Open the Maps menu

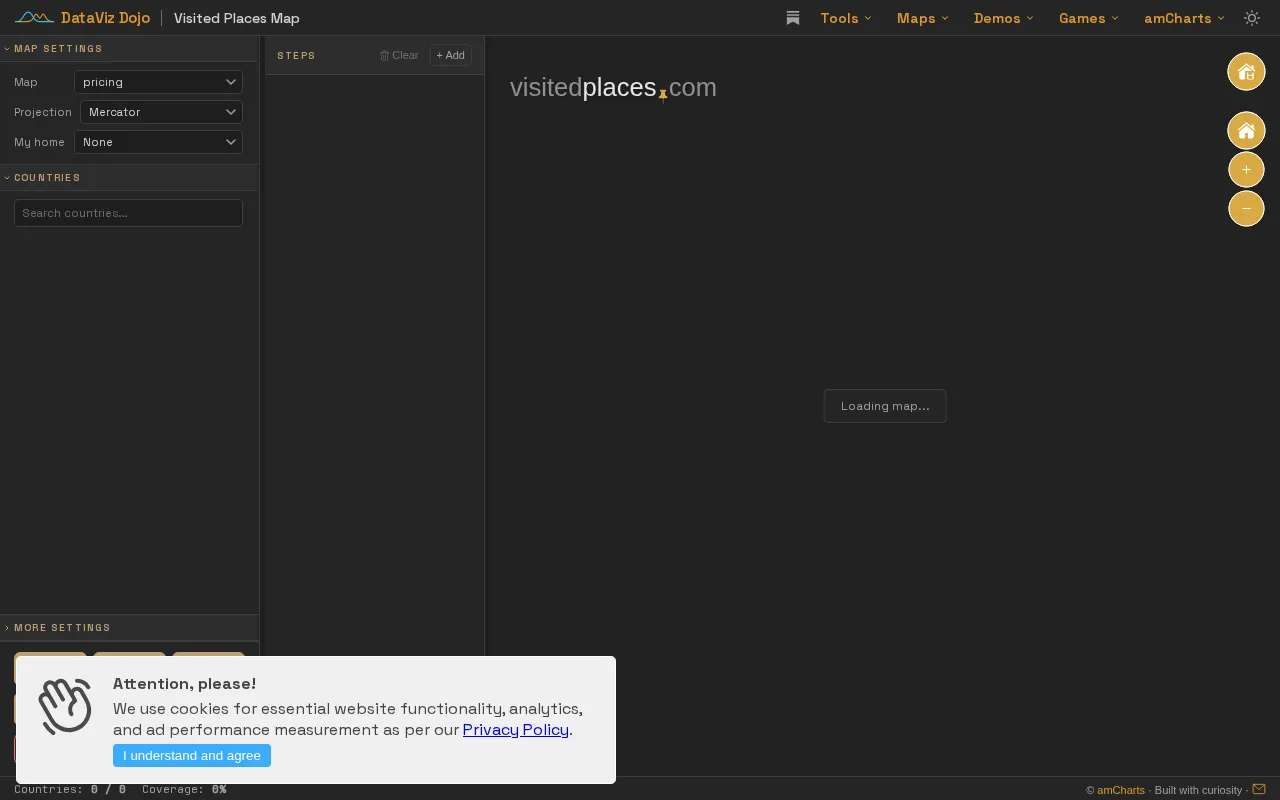[922, 18]
